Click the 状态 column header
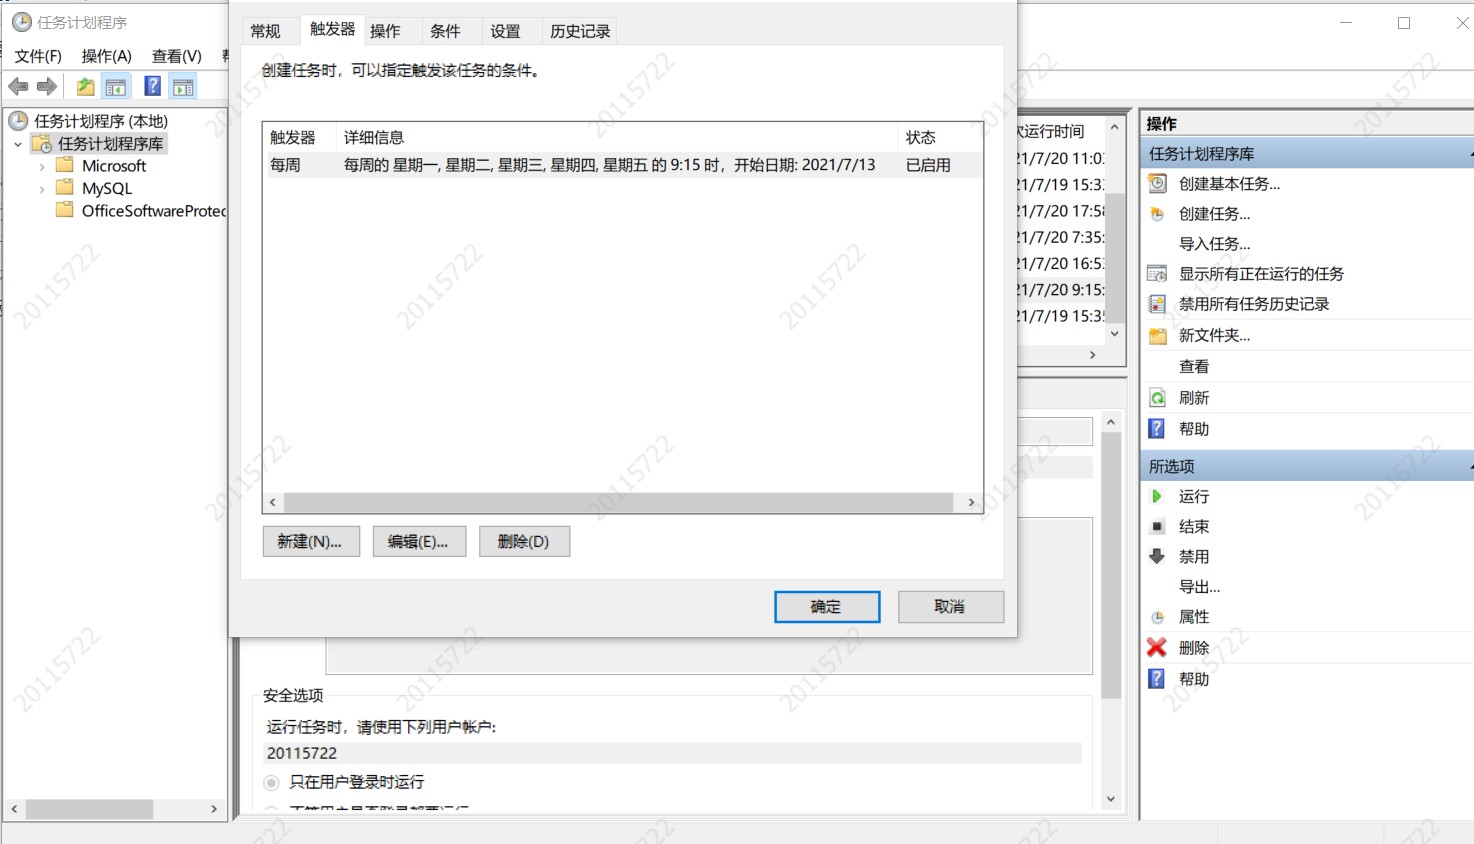1474x844 pixels. (x=940, y=137)
